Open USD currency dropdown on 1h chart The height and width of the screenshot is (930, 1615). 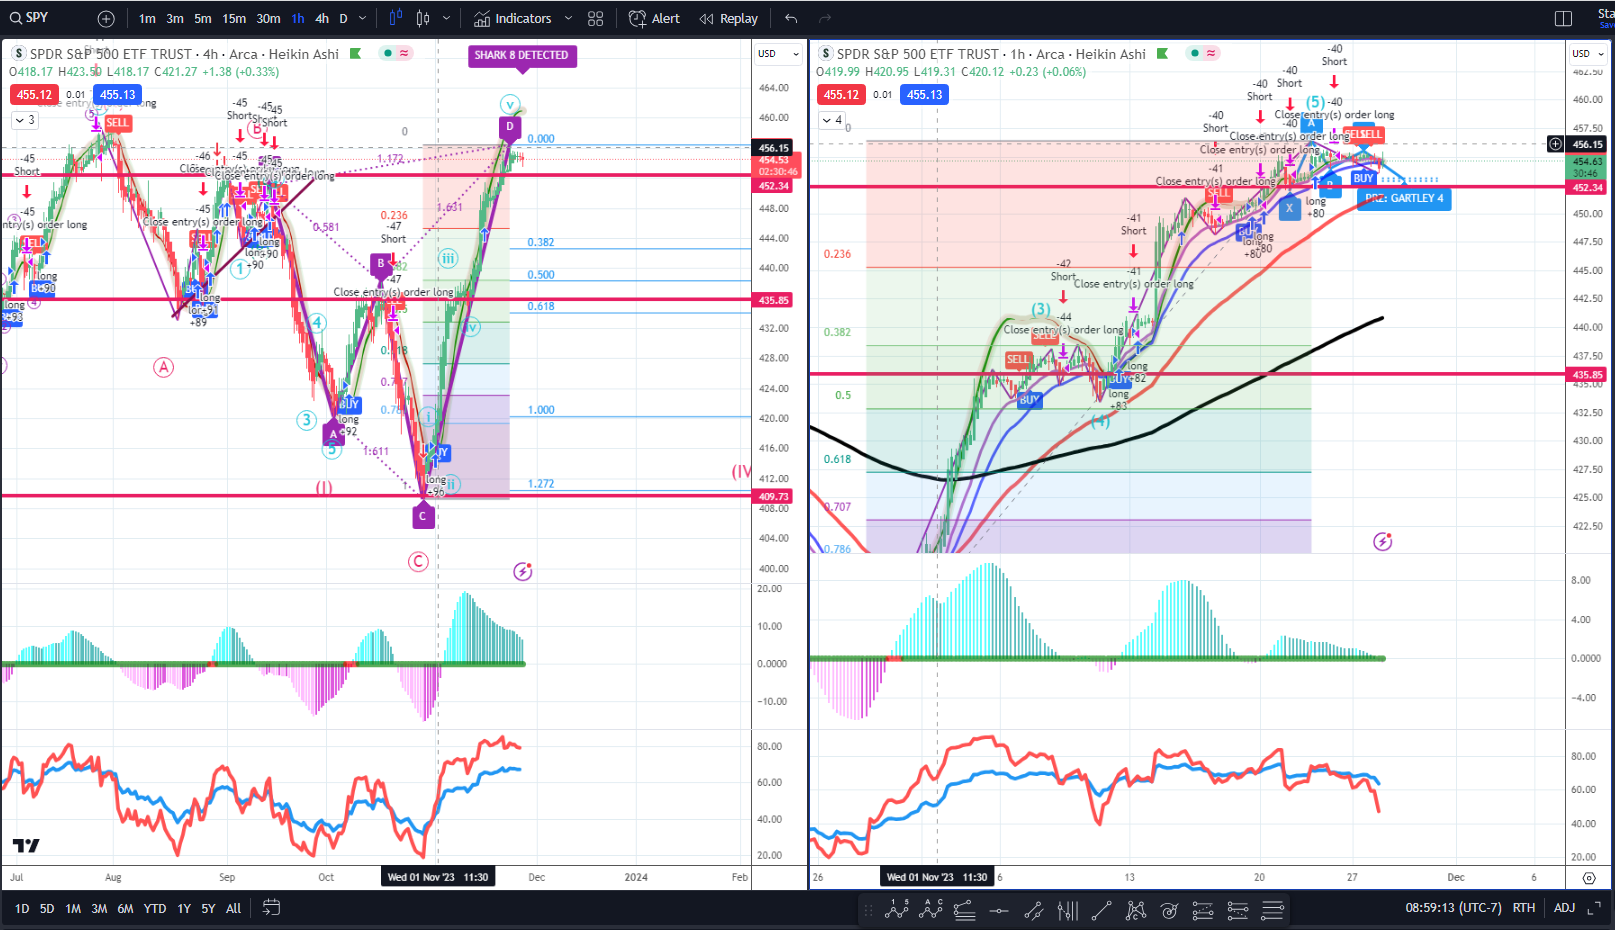1588,54
